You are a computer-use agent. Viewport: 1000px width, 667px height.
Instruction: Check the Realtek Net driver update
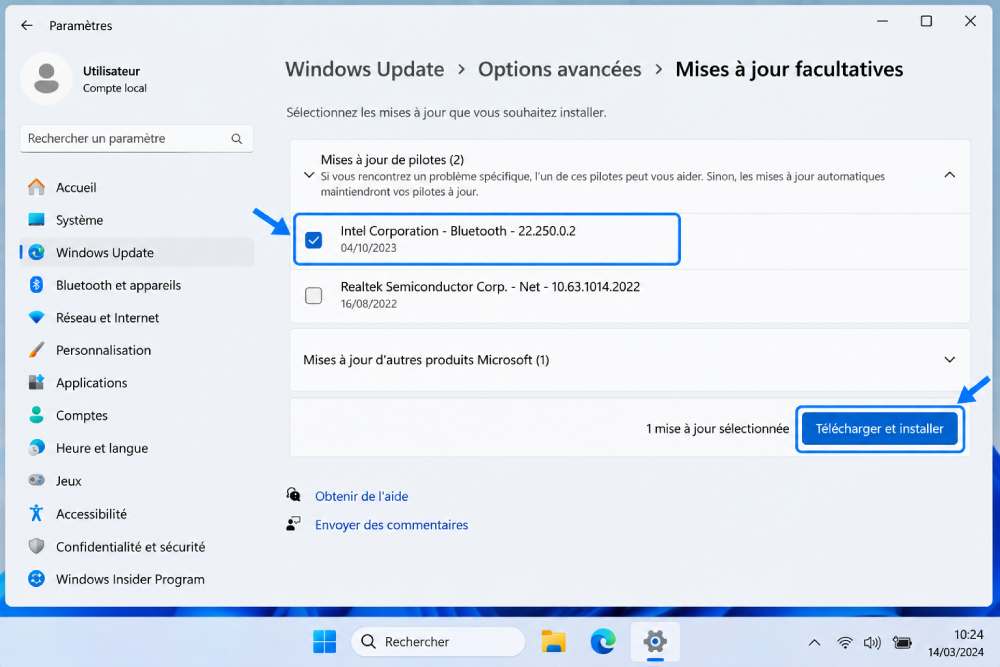click(x=313, y=295)
